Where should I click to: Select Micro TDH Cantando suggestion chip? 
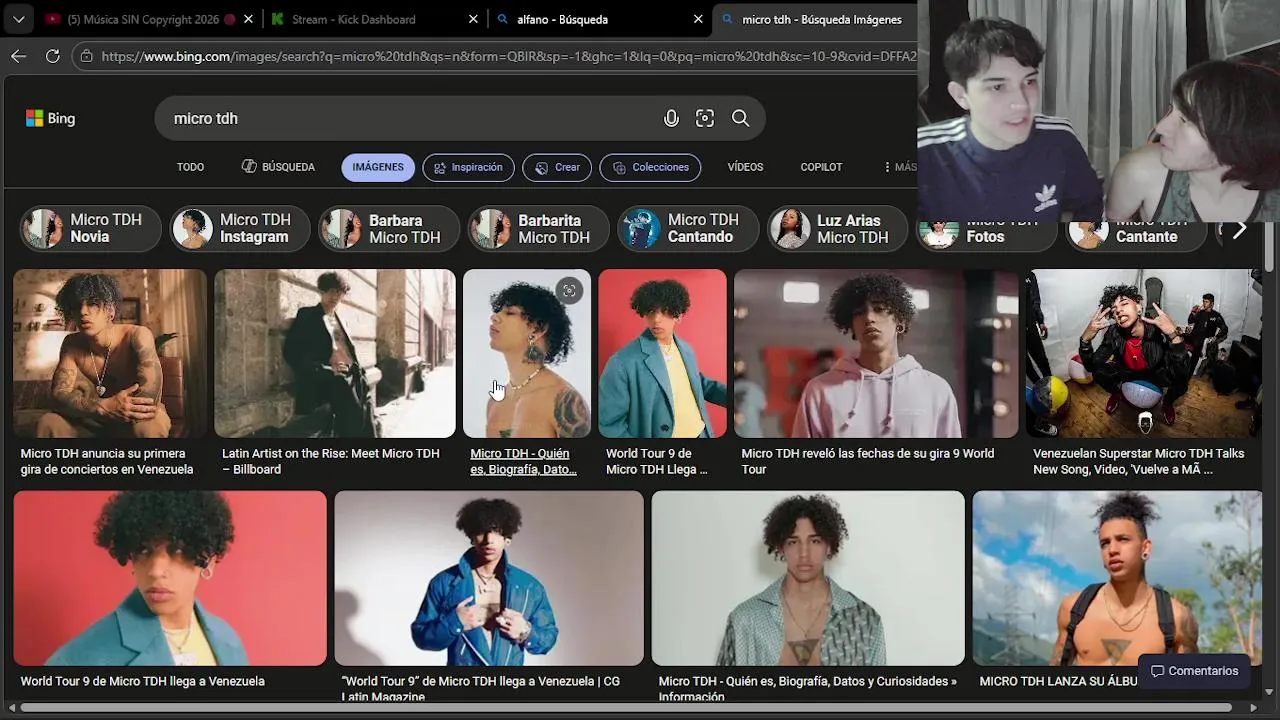pyautogui.click(x=688, y=229)
